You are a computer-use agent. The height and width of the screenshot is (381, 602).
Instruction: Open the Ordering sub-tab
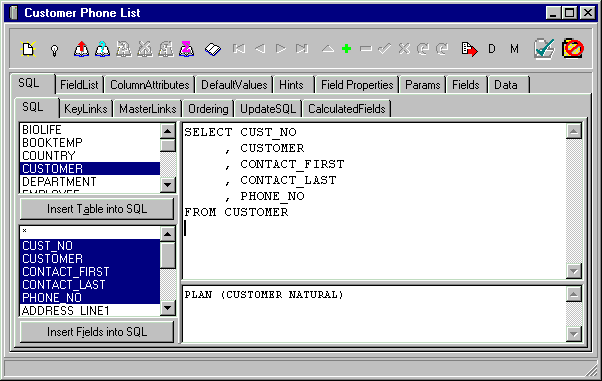(208, 109)
